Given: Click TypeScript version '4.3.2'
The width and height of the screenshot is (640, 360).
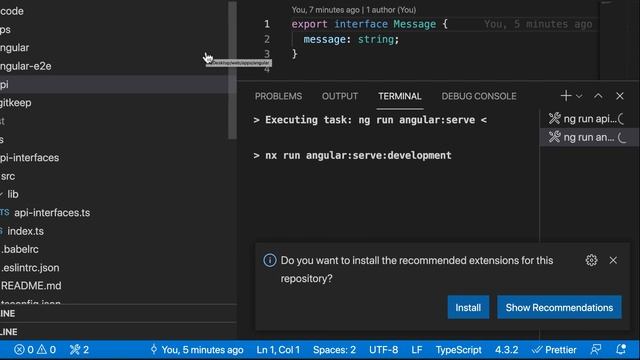Looking at the screenshot, I should pyautogui.click(x=507, y=350).
